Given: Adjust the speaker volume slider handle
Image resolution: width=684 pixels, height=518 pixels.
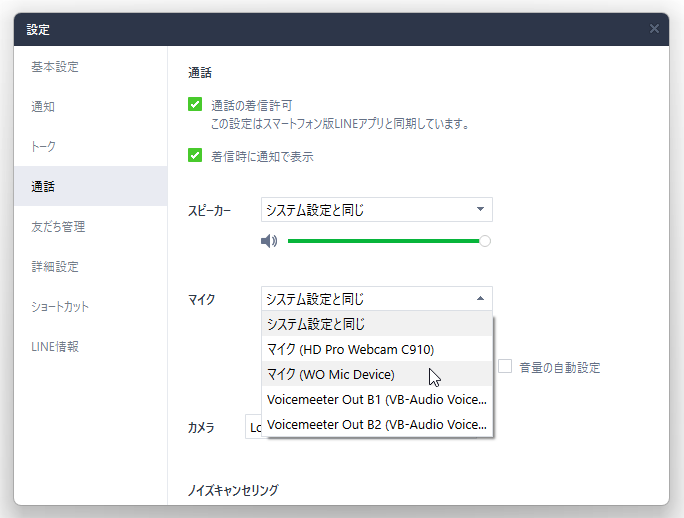Looking at the screenshot, I should [485, 241].
